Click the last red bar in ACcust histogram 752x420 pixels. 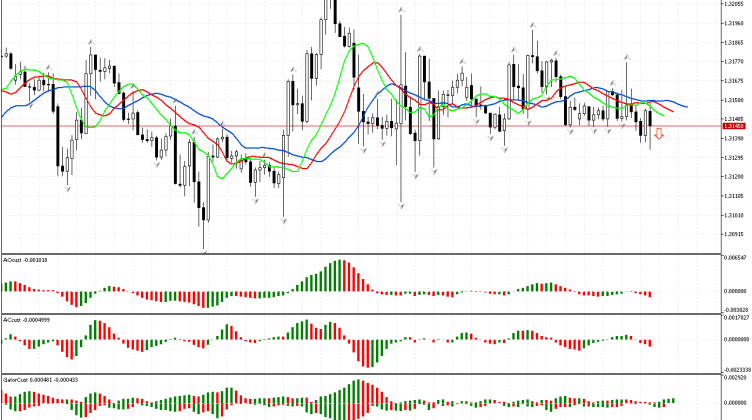(649, 343)
